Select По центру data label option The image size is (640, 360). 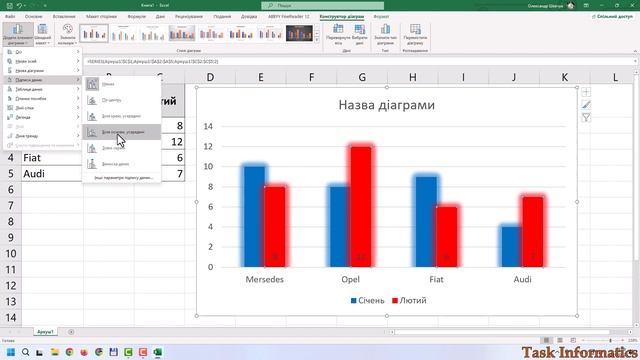click(122, 100)
